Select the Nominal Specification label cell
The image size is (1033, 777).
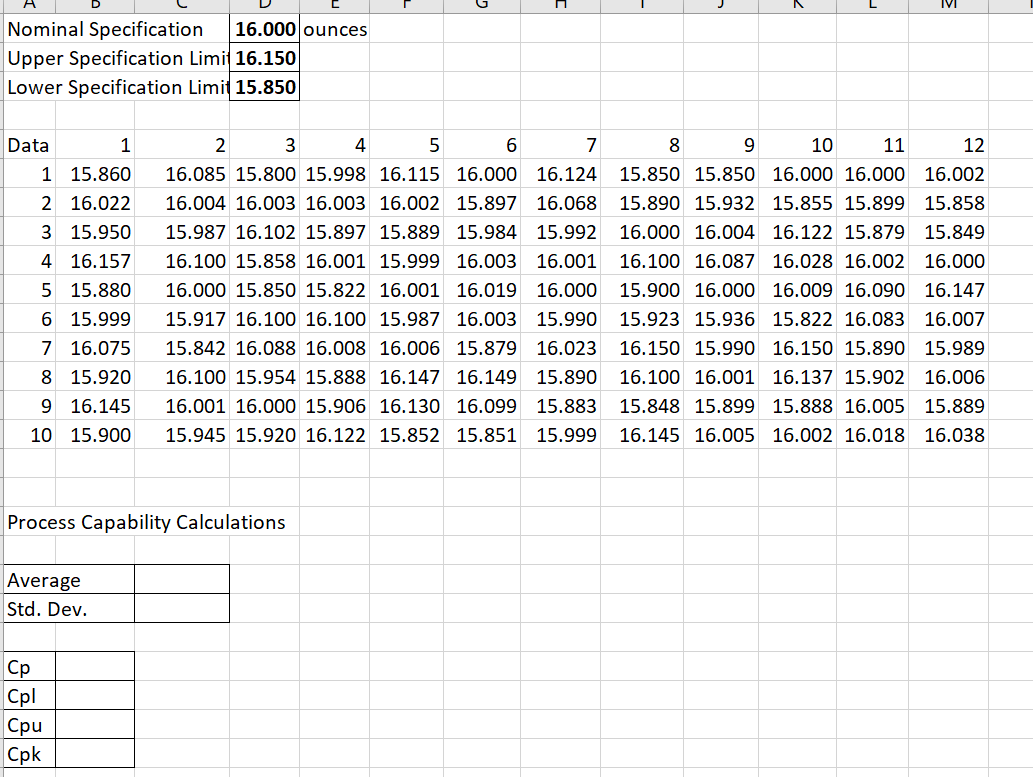pos(117,29)
